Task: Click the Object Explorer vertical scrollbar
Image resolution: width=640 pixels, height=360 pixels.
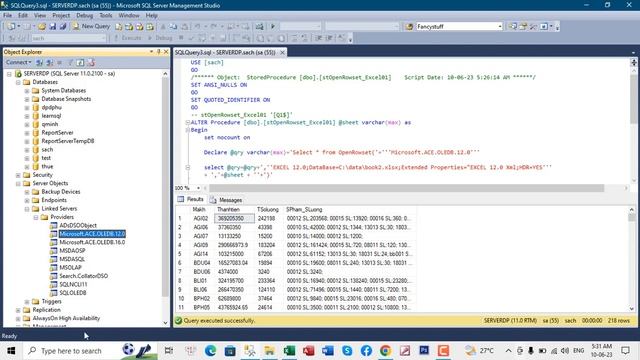Action: pyautogui.click(x=165, y=187)
